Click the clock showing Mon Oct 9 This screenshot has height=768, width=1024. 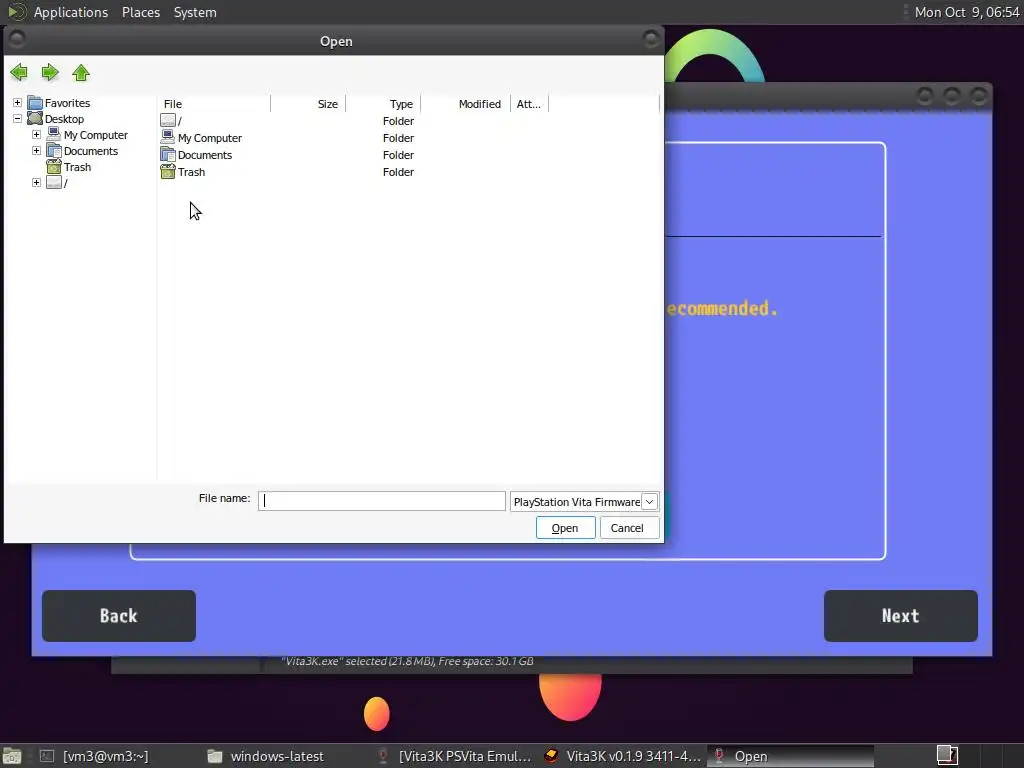point(967,12)
